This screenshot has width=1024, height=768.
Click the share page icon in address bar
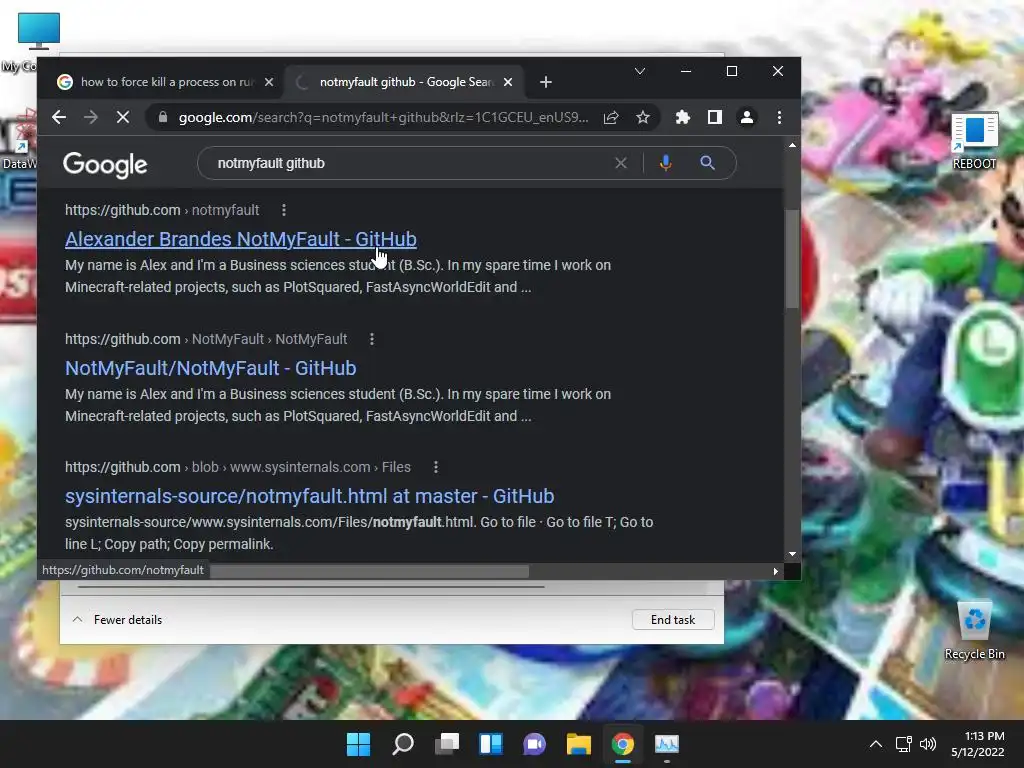point(611,118)
